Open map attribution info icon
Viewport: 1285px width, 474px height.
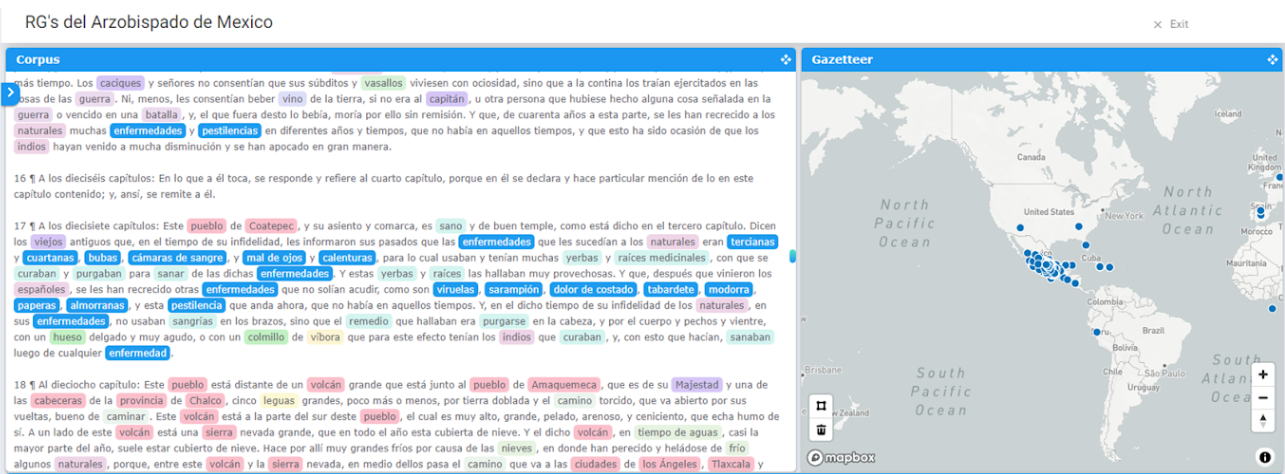[1264, 457]
